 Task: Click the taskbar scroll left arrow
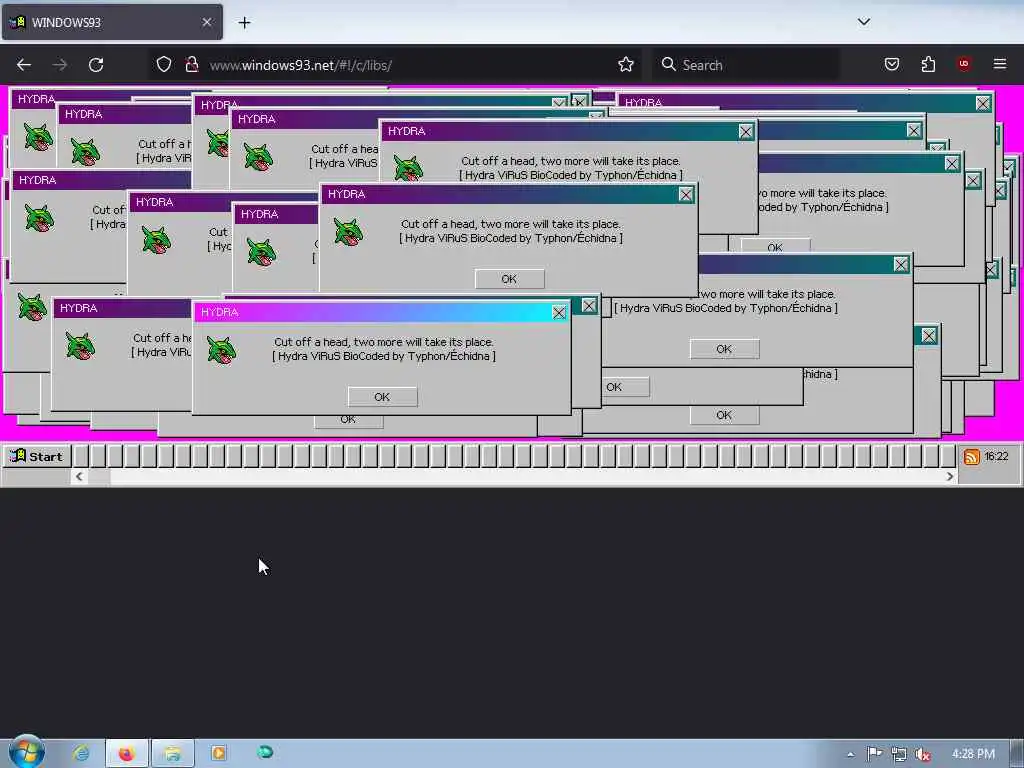(79, 477)
